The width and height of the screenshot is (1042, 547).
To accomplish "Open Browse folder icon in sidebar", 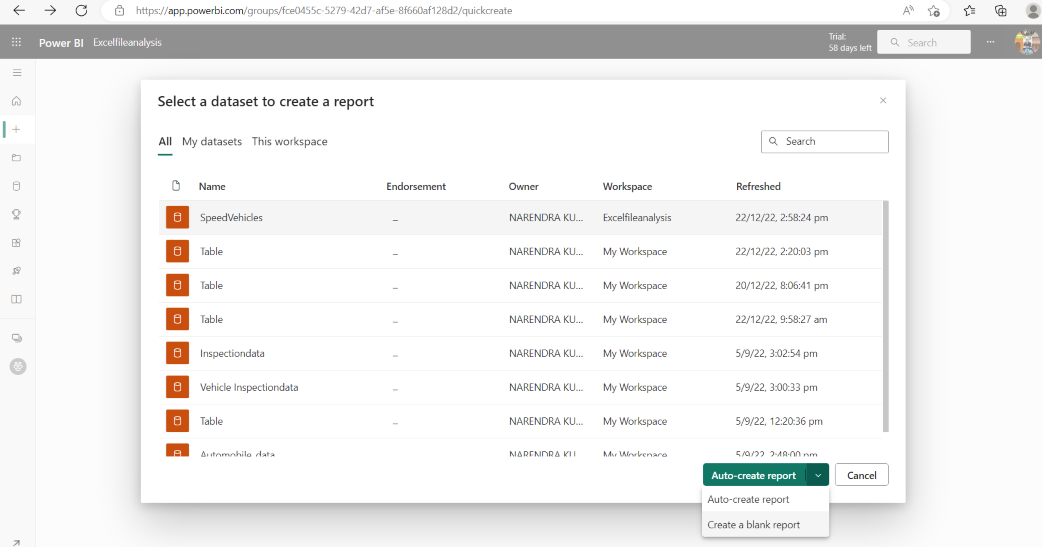I will click(x=16, y=158).
